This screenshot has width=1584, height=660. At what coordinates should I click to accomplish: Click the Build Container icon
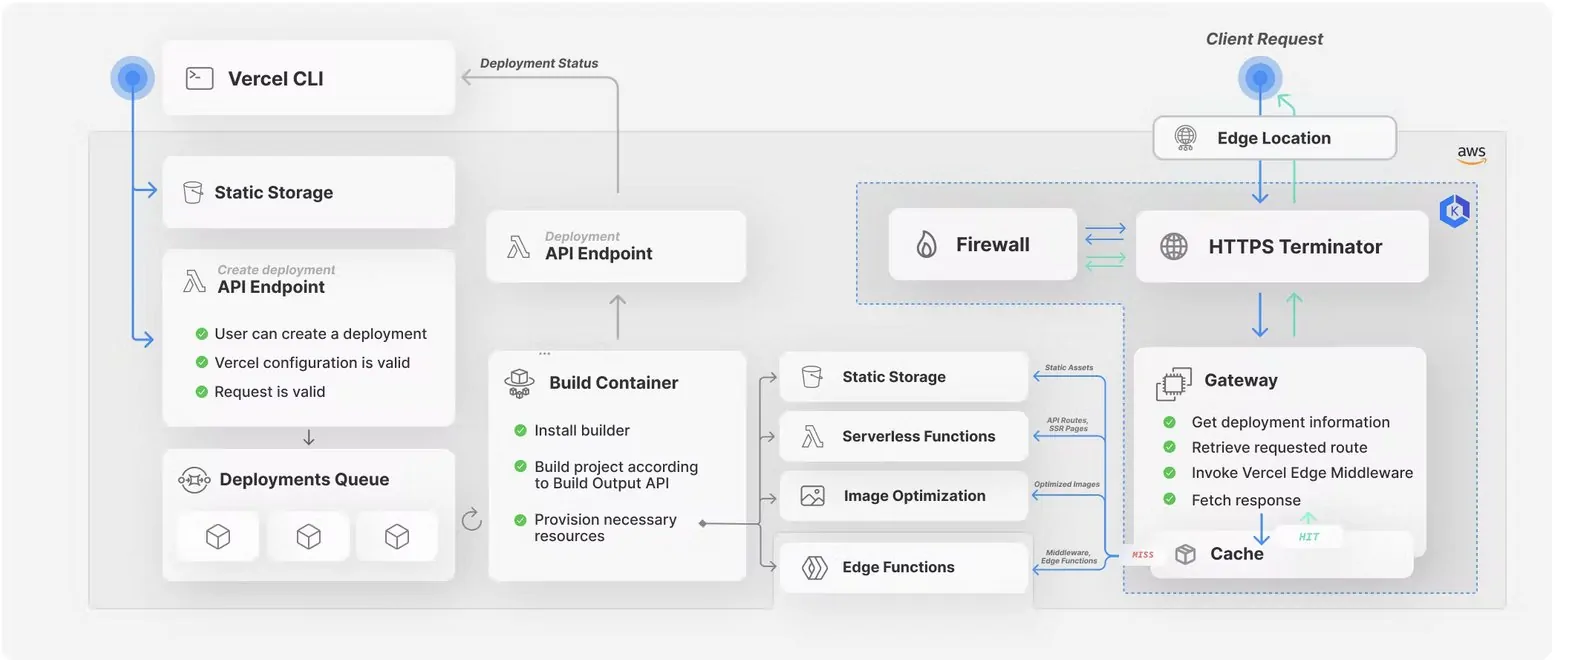pos(519,383)
